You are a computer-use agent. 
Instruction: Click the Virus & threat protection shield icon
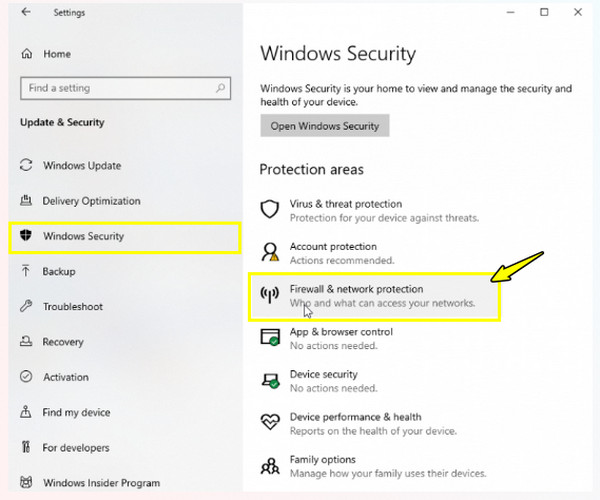tap(270, 209)
